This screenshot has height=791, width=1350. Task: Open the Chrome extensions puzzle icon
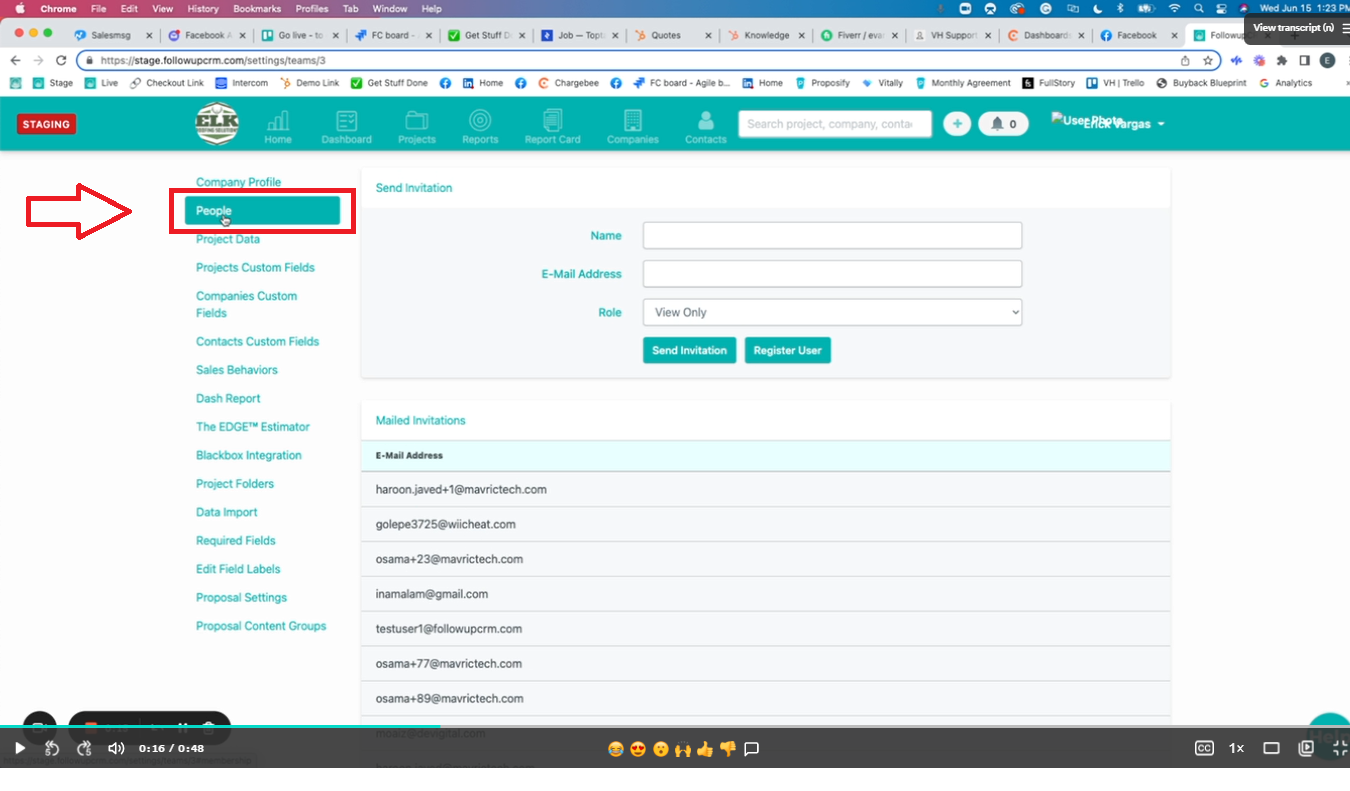[1282, 60]
